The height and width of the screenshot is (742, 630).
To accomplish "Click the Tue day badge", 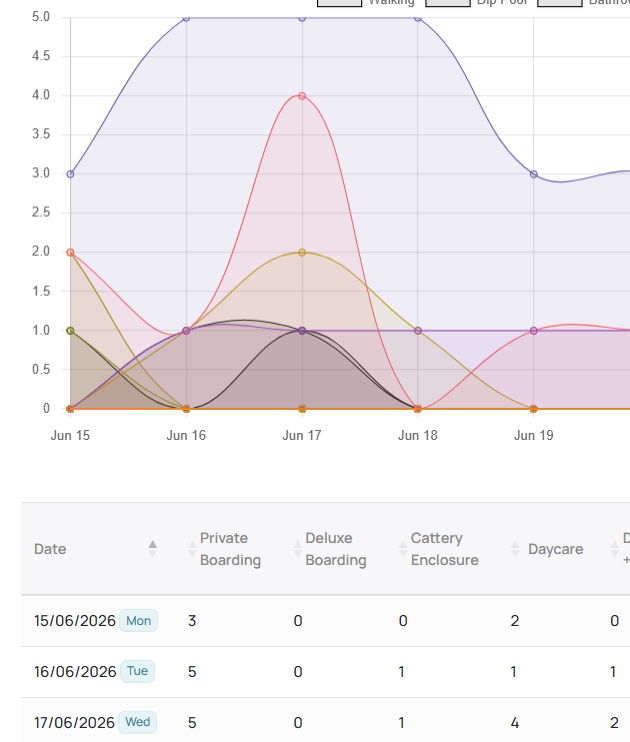I will click(x=137, y=671).
